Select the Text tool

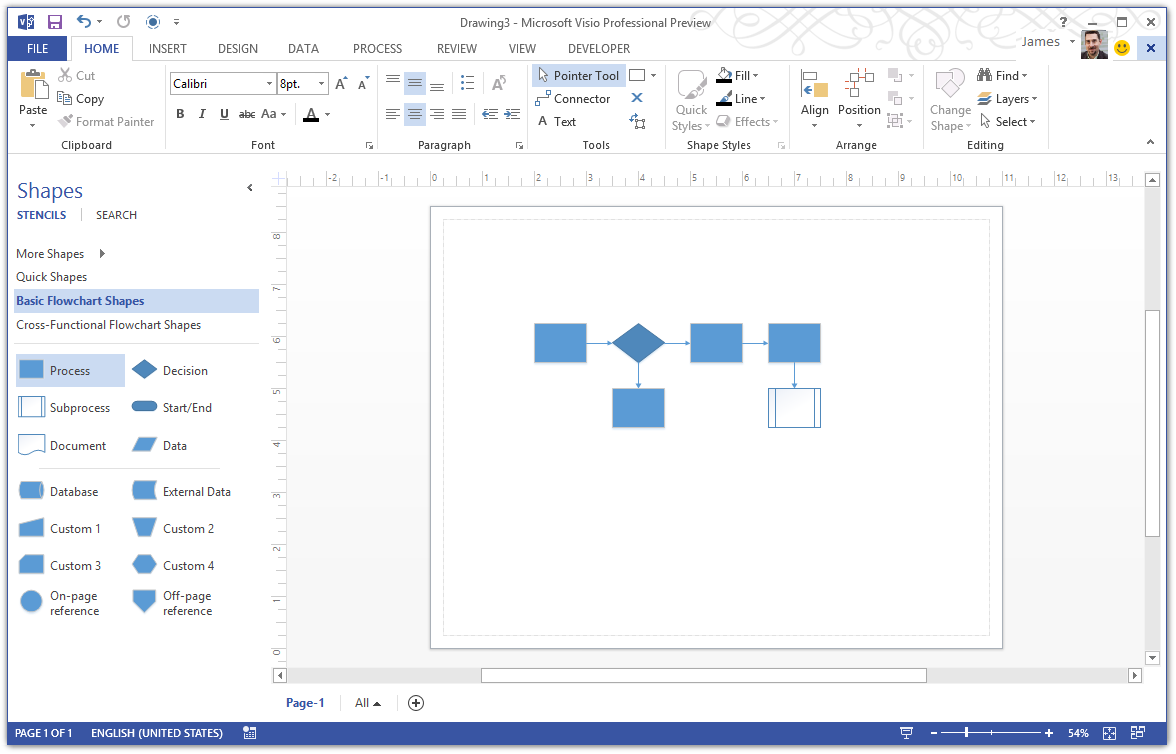564,121
